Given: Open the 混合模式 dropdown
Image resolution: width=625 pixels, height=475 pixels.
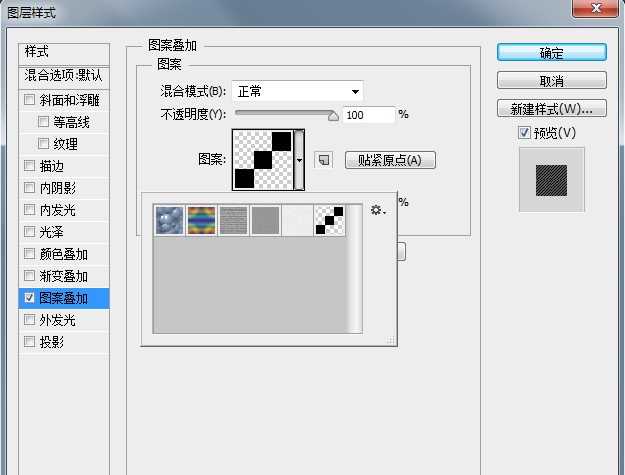Looking at the screenshot, I should (297, 92).
